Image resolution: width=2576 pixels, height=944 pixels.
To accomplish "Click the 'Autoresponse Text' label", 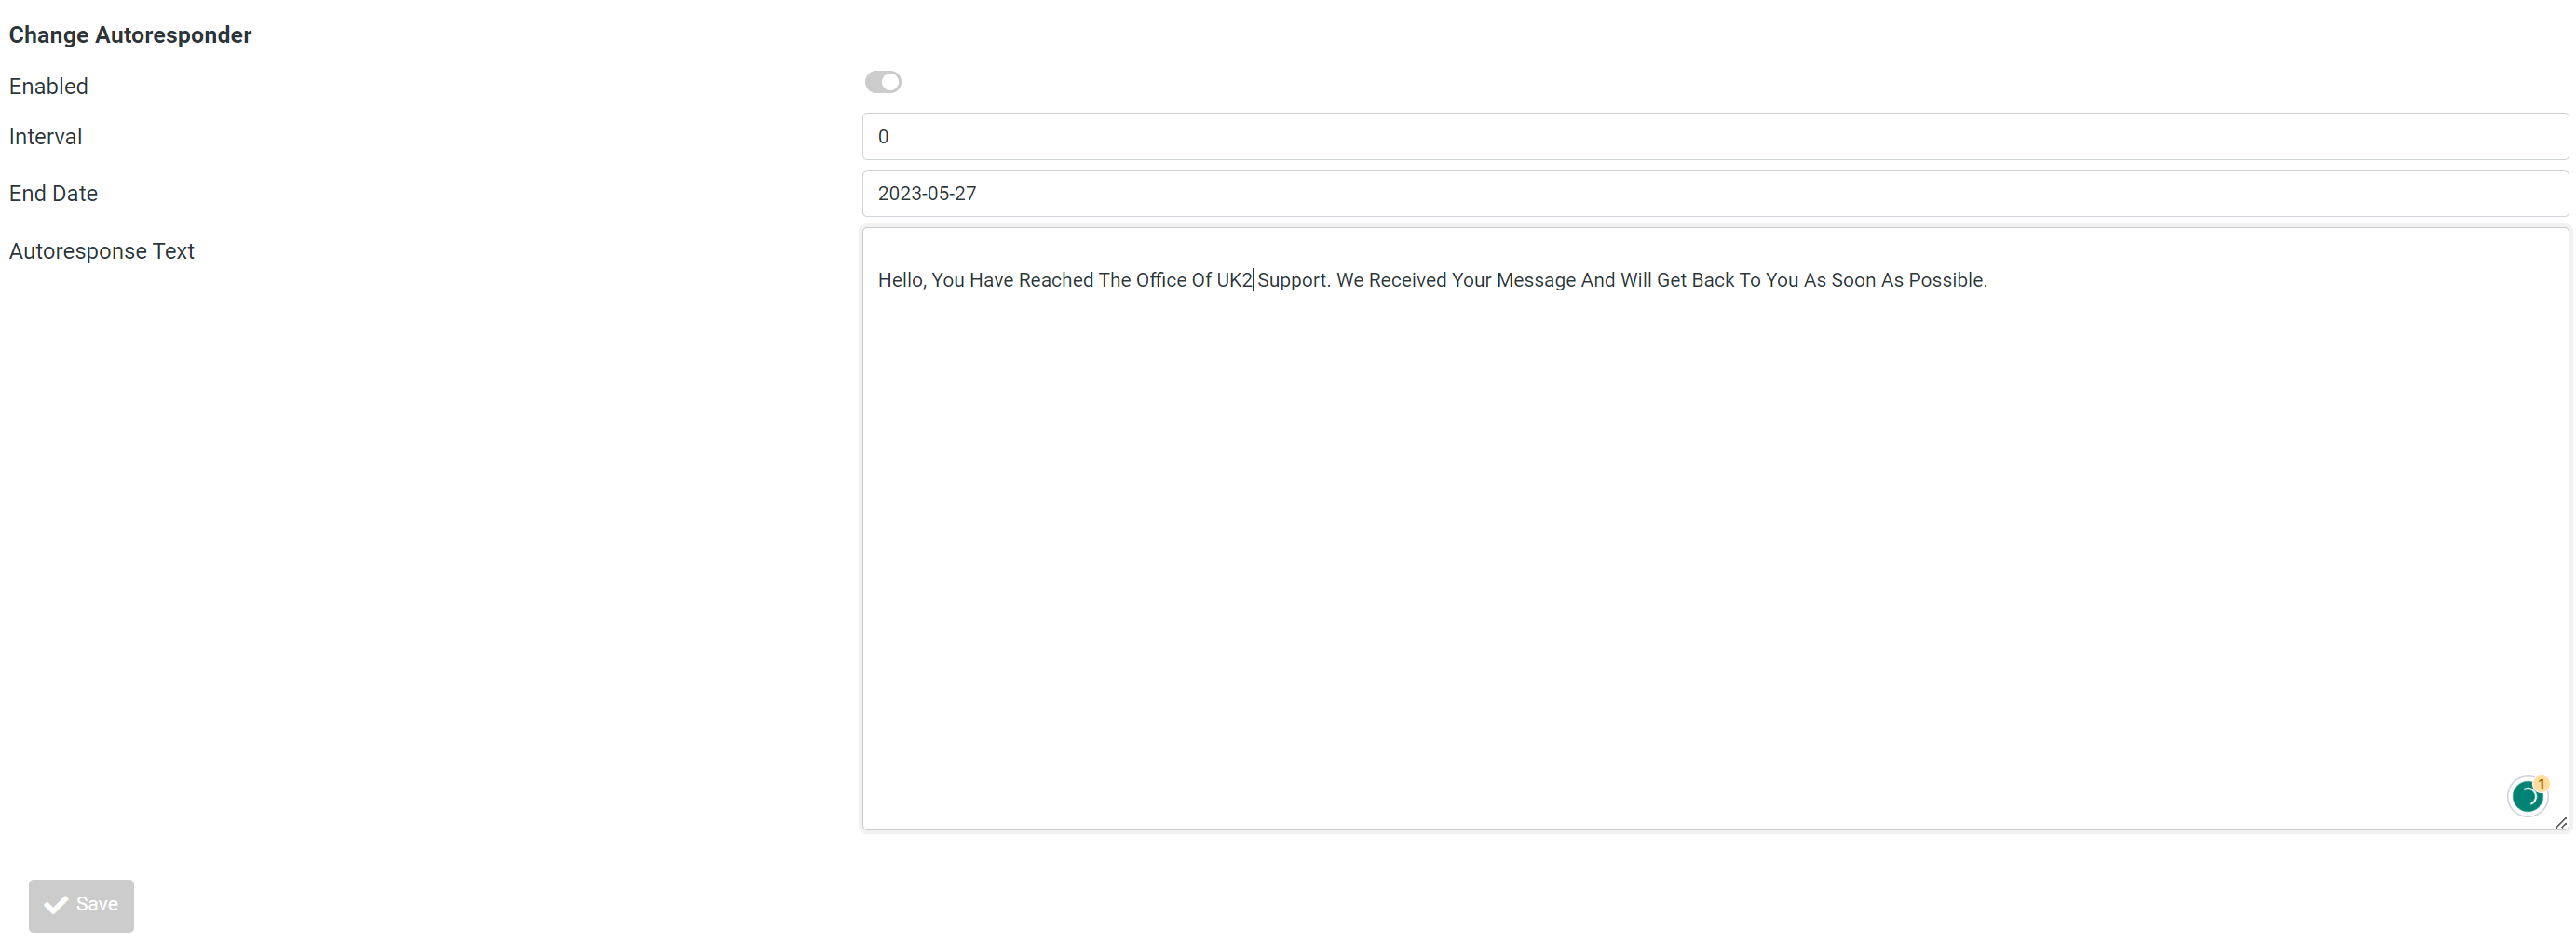I will (102, 251).
